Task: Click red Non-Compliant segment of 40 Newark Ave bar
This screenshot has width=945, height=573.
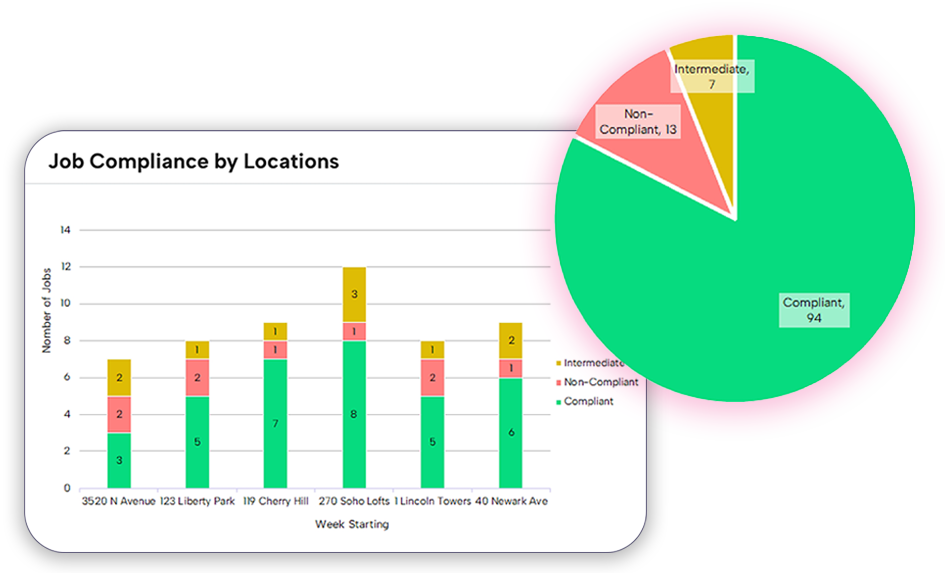Action: tap(510, 368)
